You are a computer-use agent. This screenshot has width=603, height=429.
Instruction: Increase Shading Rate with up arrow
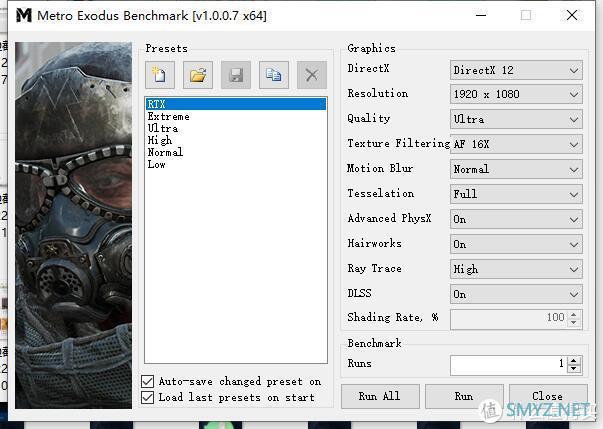(574, 315)
